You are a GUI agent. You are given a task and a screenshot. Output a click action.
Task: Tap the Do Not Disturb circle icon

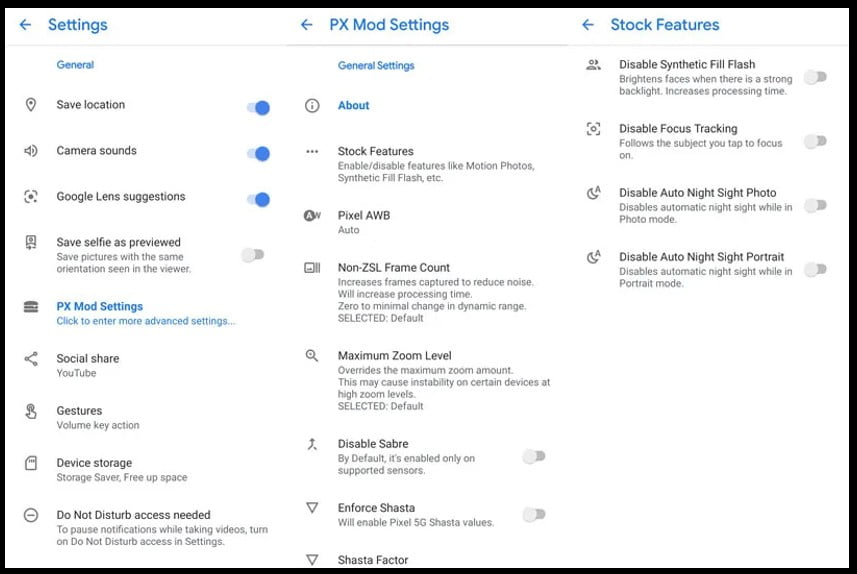pos(31,515)
